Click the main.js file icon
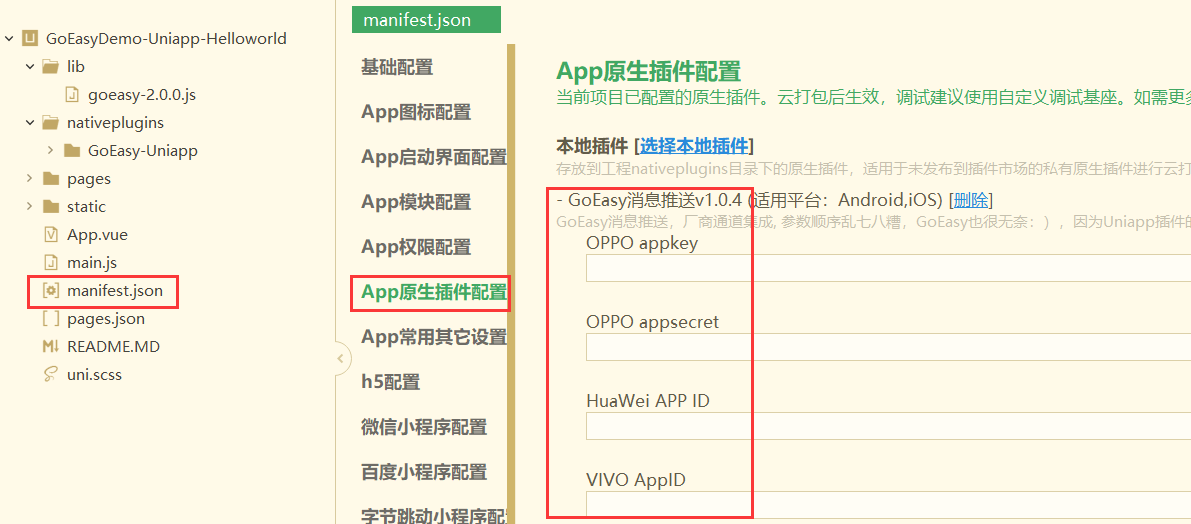Viewport: 1191px width, 524px height. coord(51,263)
